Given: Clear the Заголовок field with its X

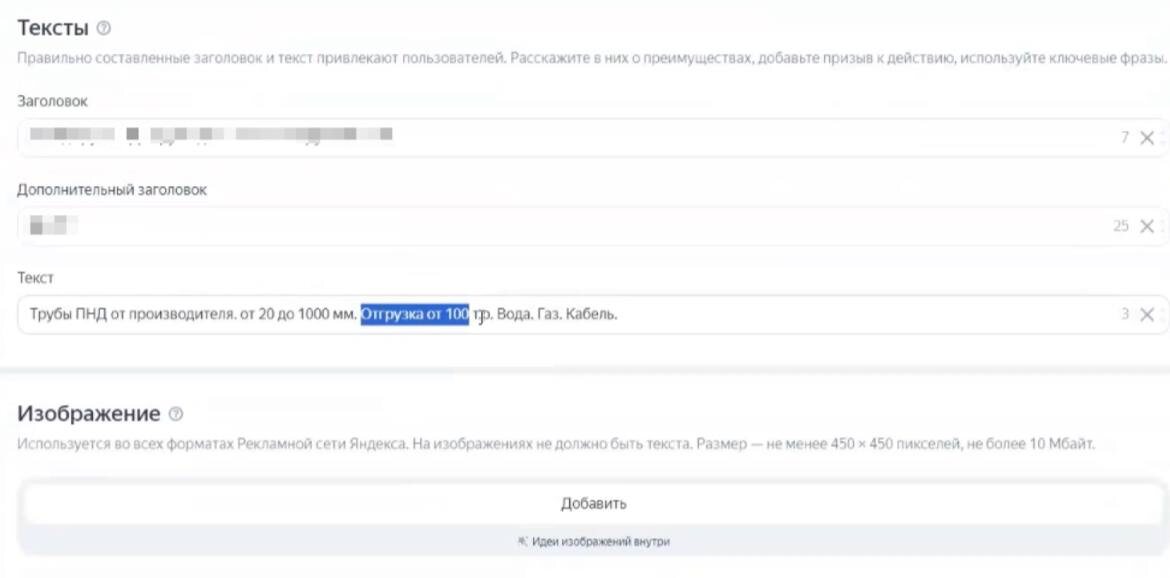Looking at the screenshot, I should [x=1147, y=137].
